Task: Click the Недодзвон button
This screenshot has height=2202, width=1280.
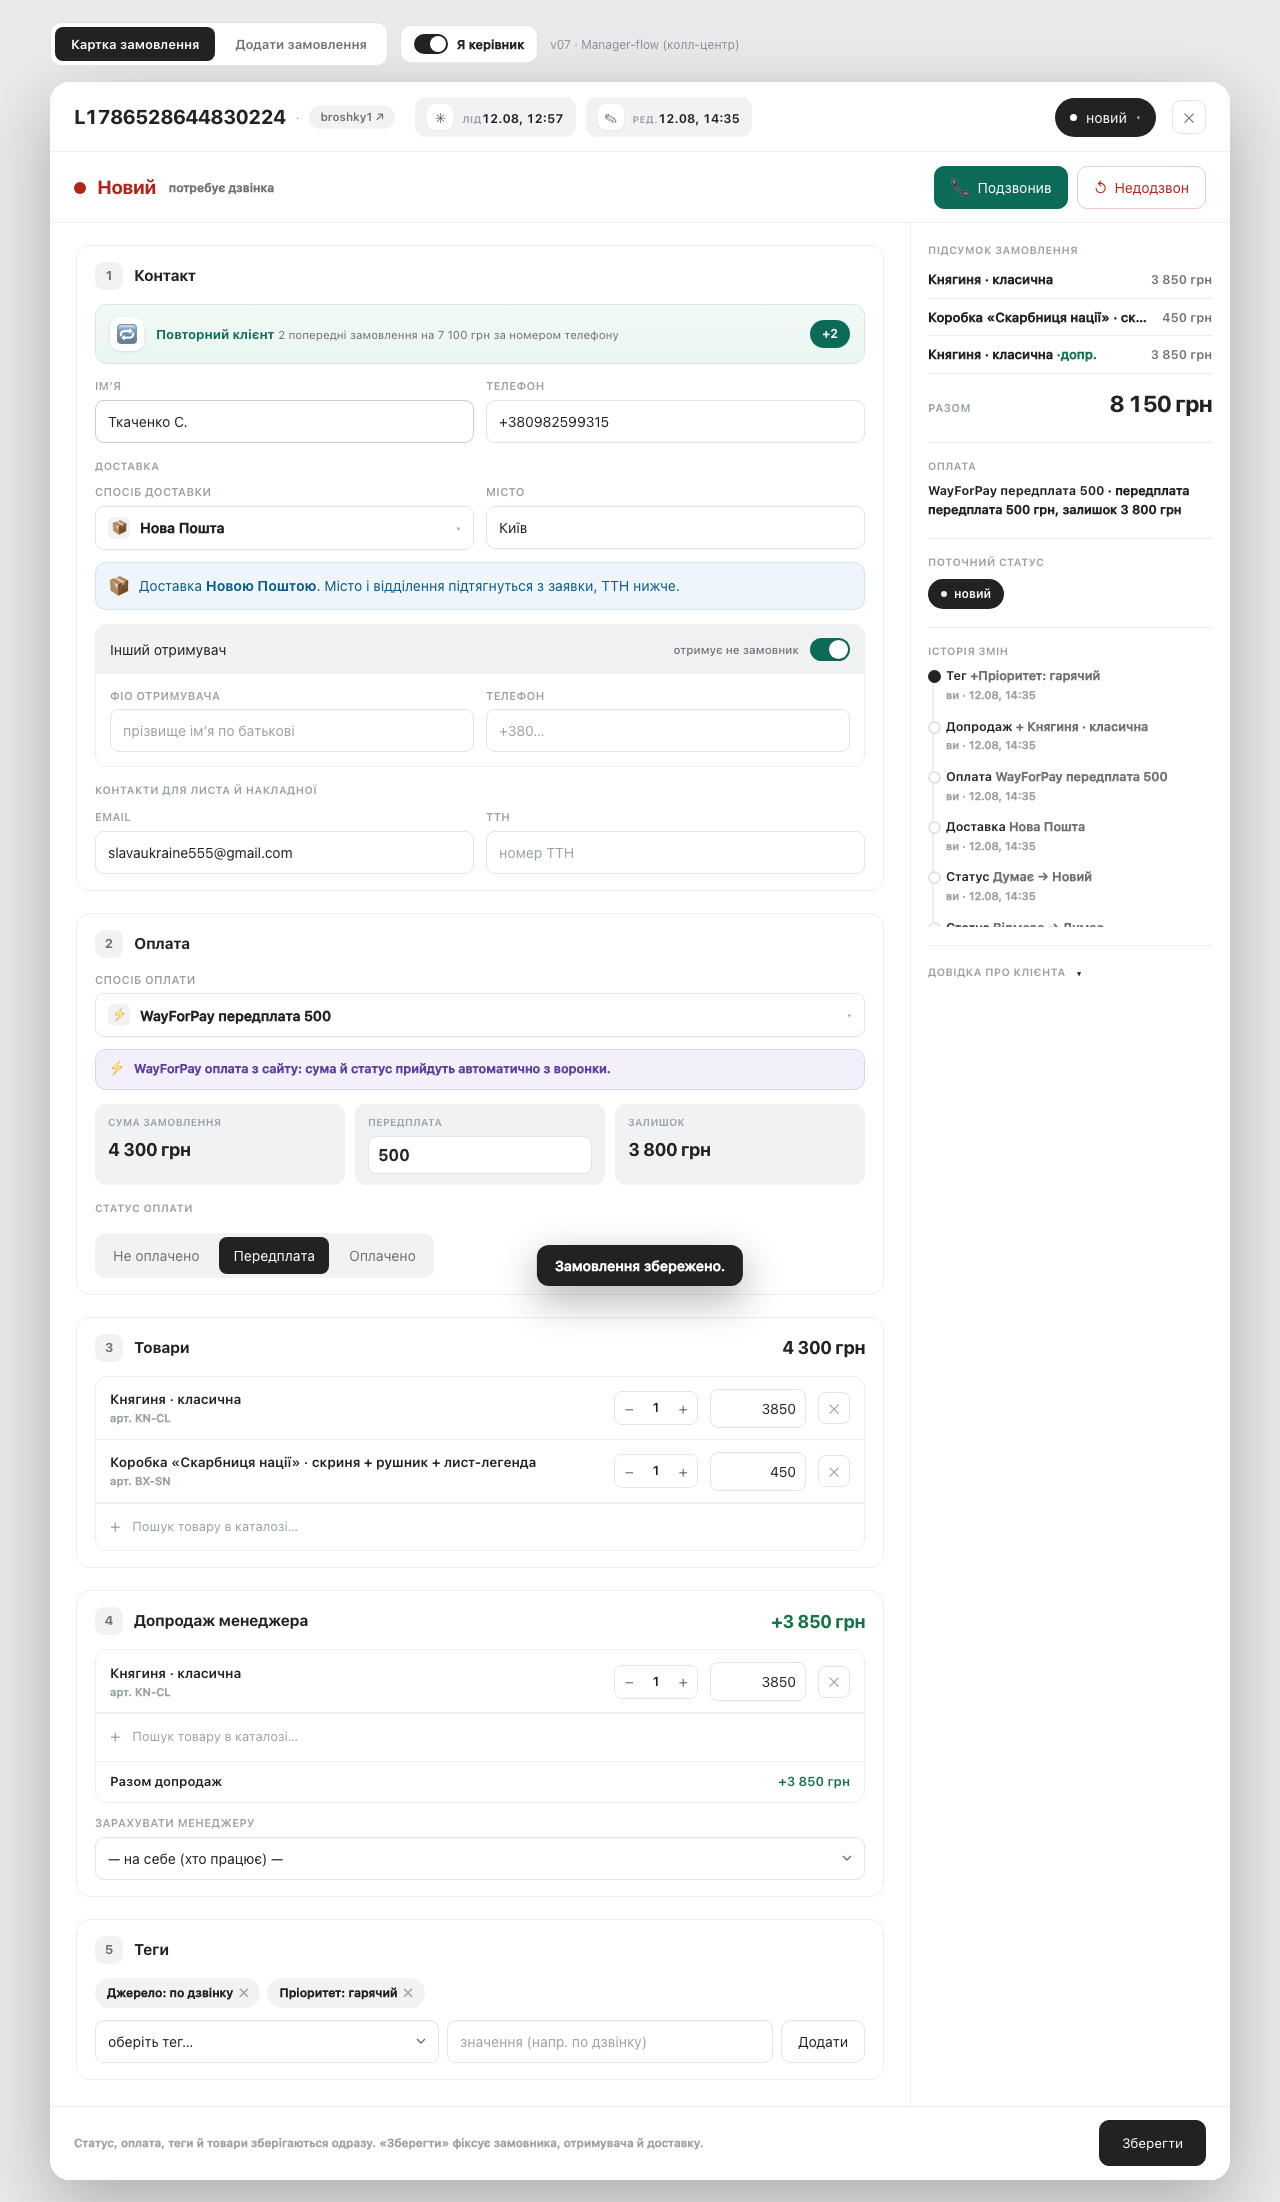Action: 1141,188
